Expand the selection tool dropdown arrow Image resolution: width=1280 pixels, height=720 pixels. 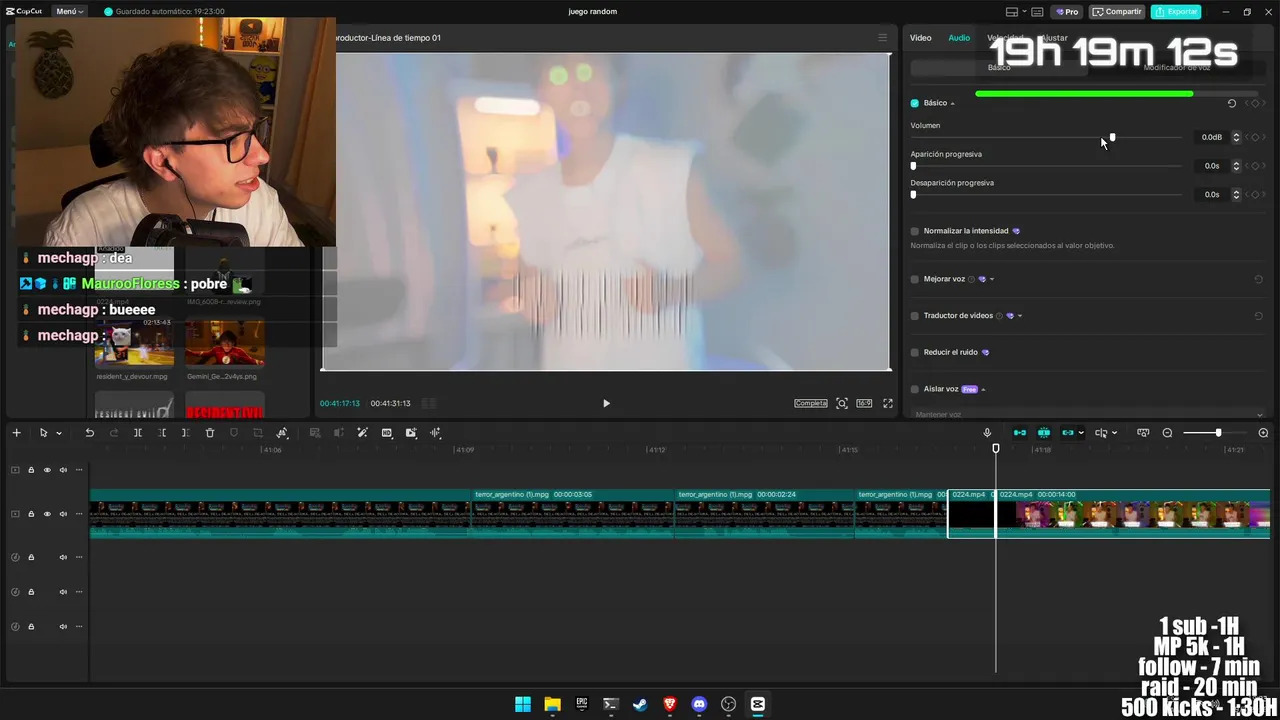[x=59, y=433]
